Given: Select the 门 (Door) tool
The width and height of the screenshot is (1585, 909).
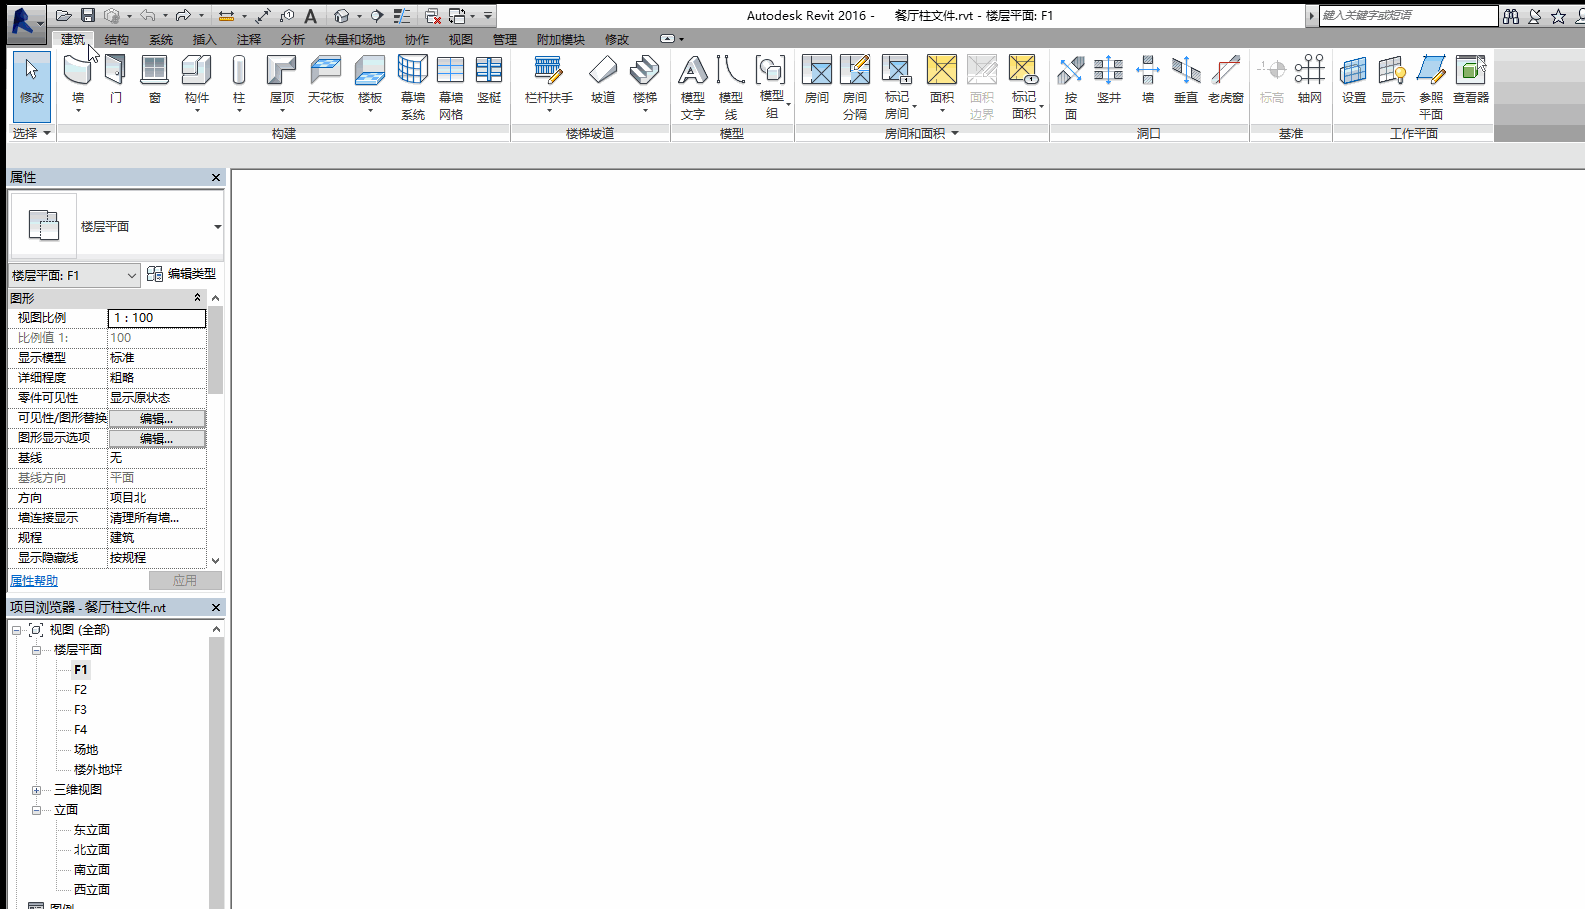Looking at the screenshot, I should coord(116,79).
